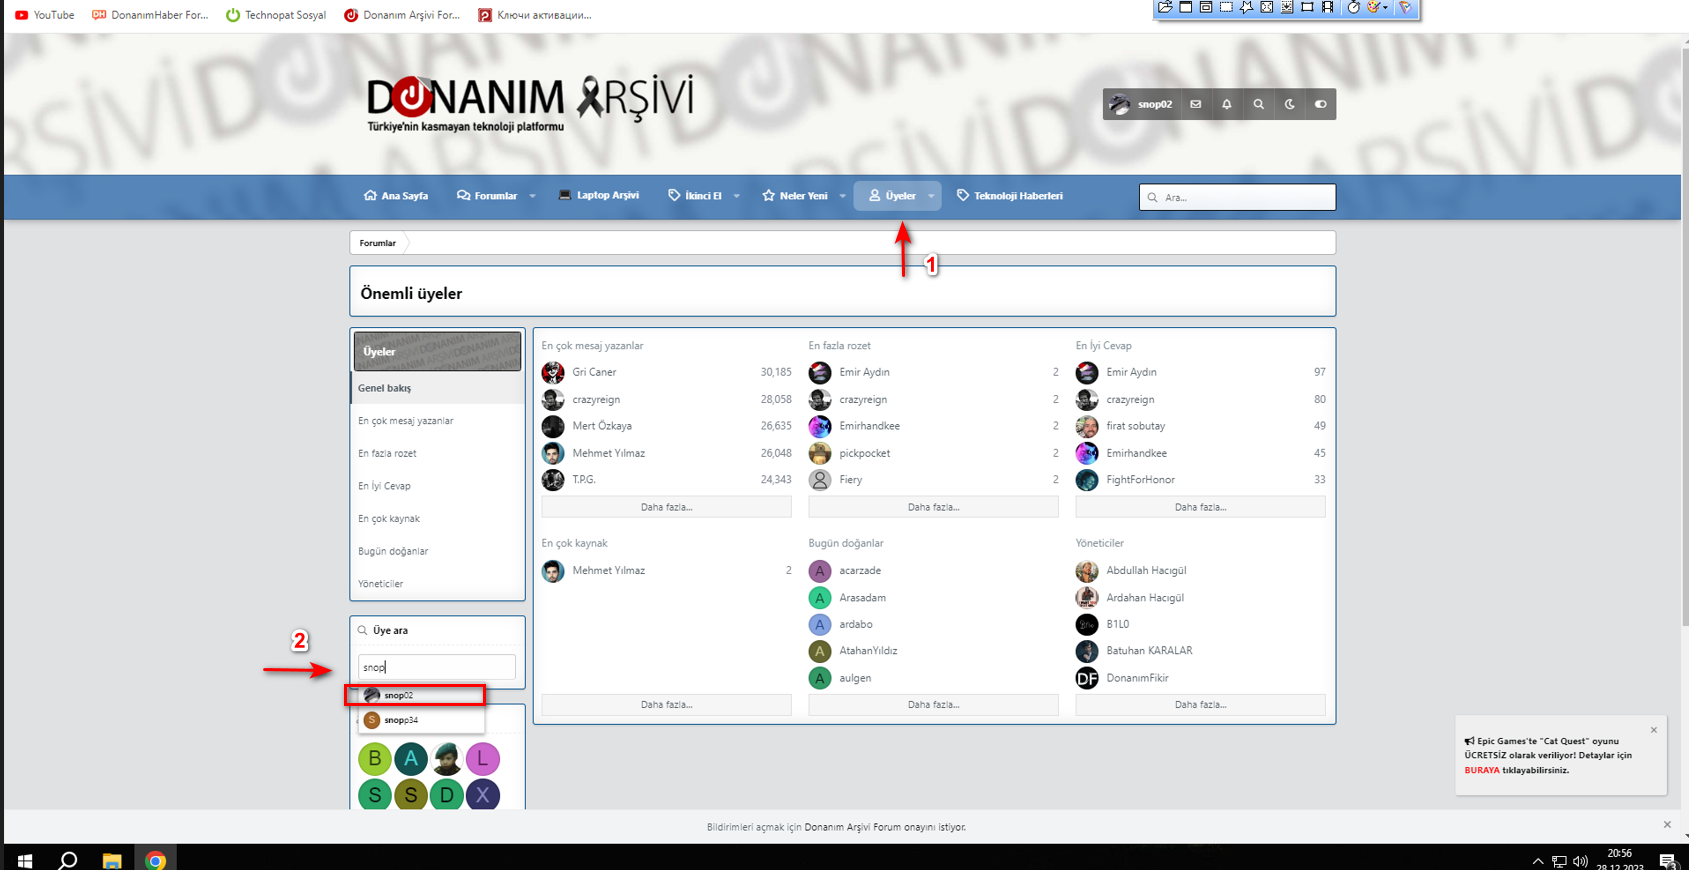Screen dimensions: 1689x870
Task: Expand the Forumlar dropdown arrow
Action: [532, 196]
